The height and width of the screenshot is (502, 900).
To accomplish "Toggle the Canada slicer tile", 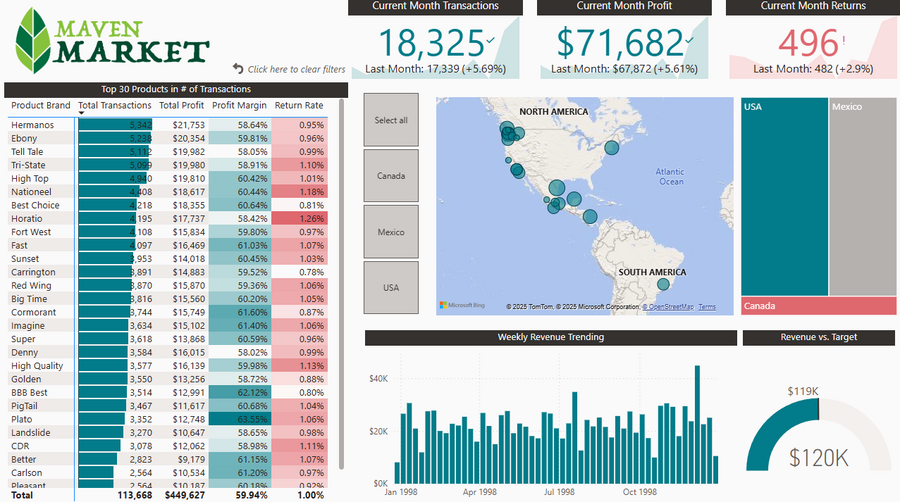I will pyautogui.click(x=391, y=176).
